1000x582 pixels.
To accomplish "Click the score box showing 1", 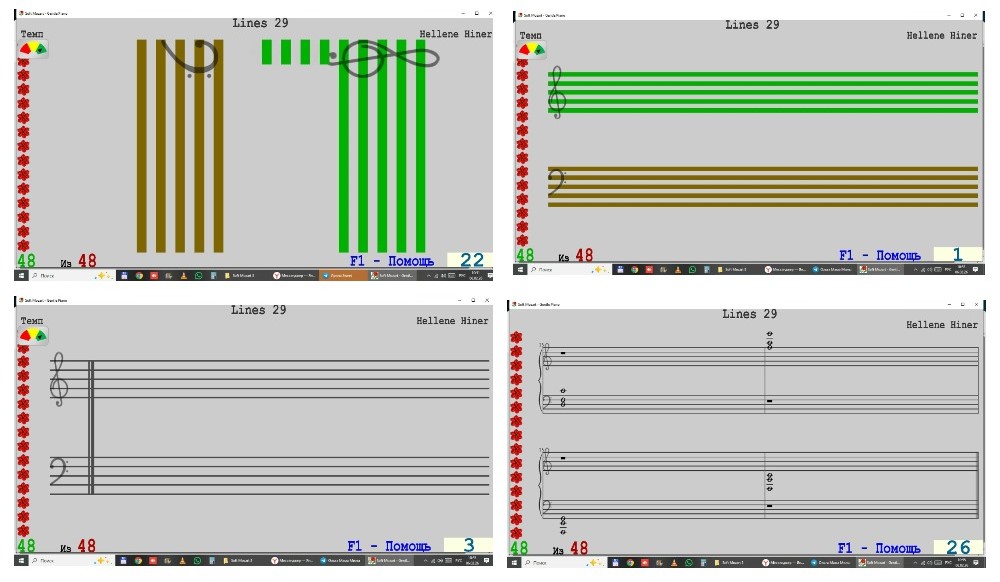I will 956,255.
